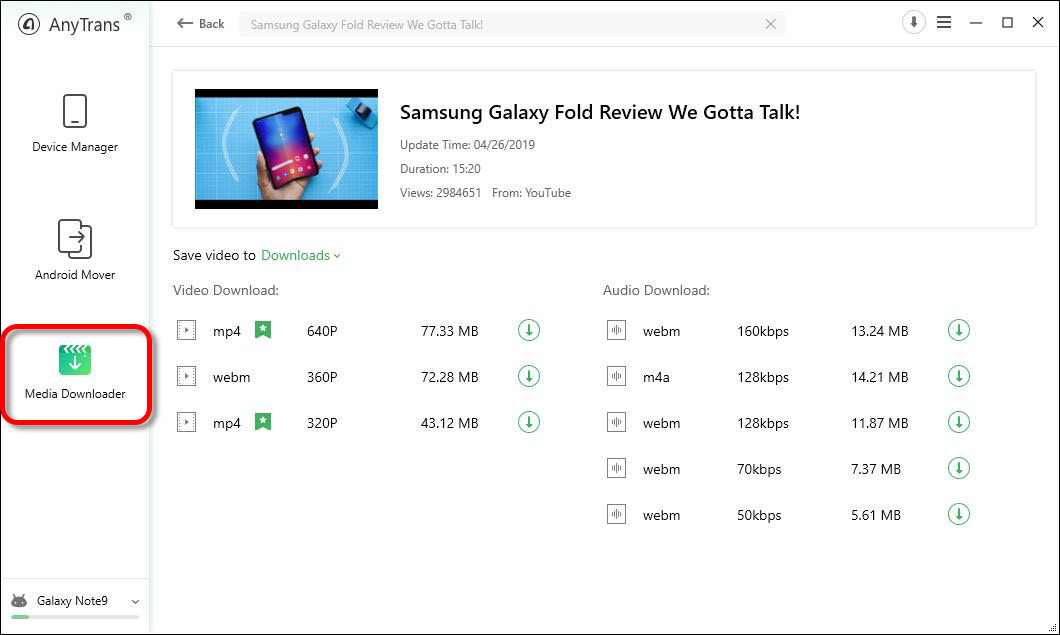
Task: Click the '13.24 MB' audio size
Action: click(880, 331)
